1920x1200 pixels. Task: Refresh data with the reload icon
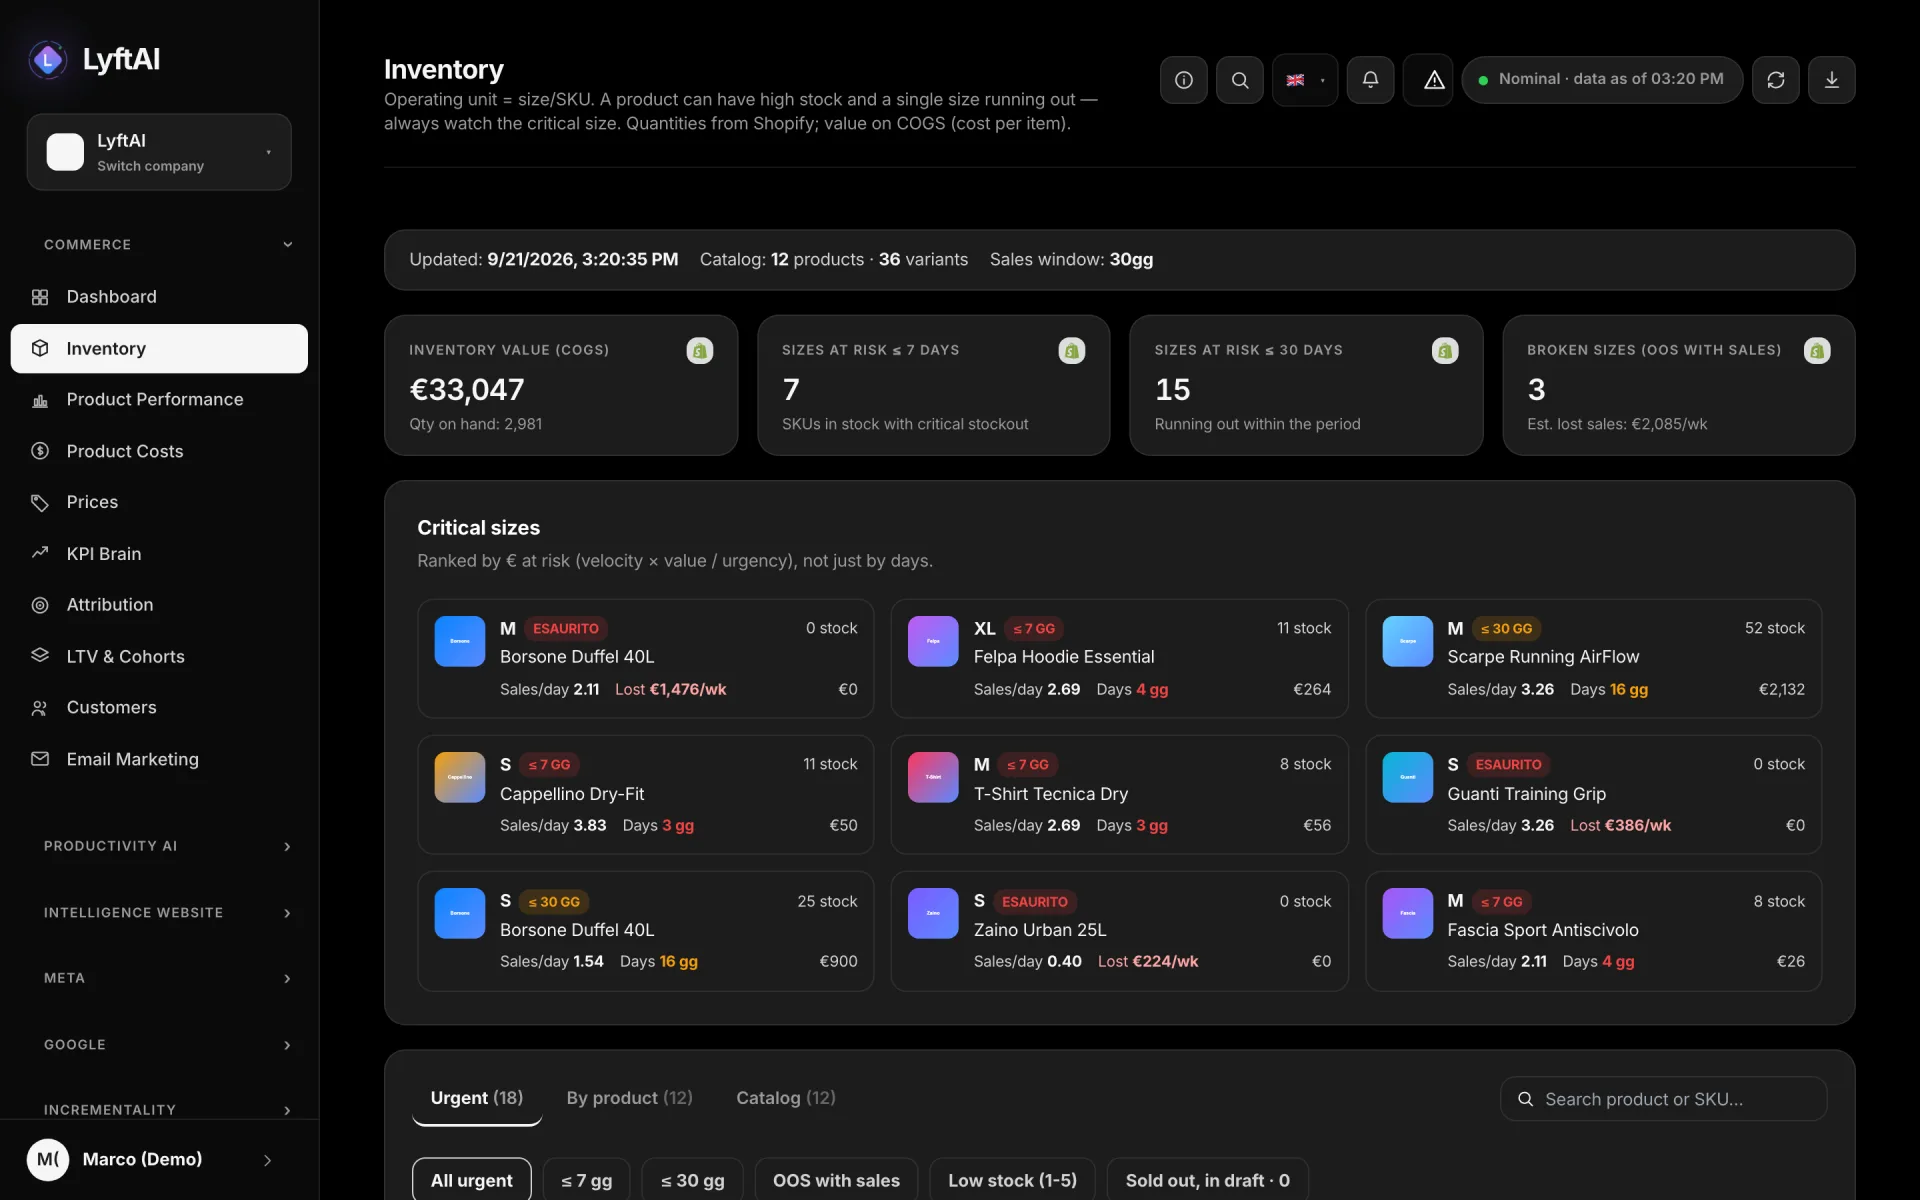point(1775,80)
